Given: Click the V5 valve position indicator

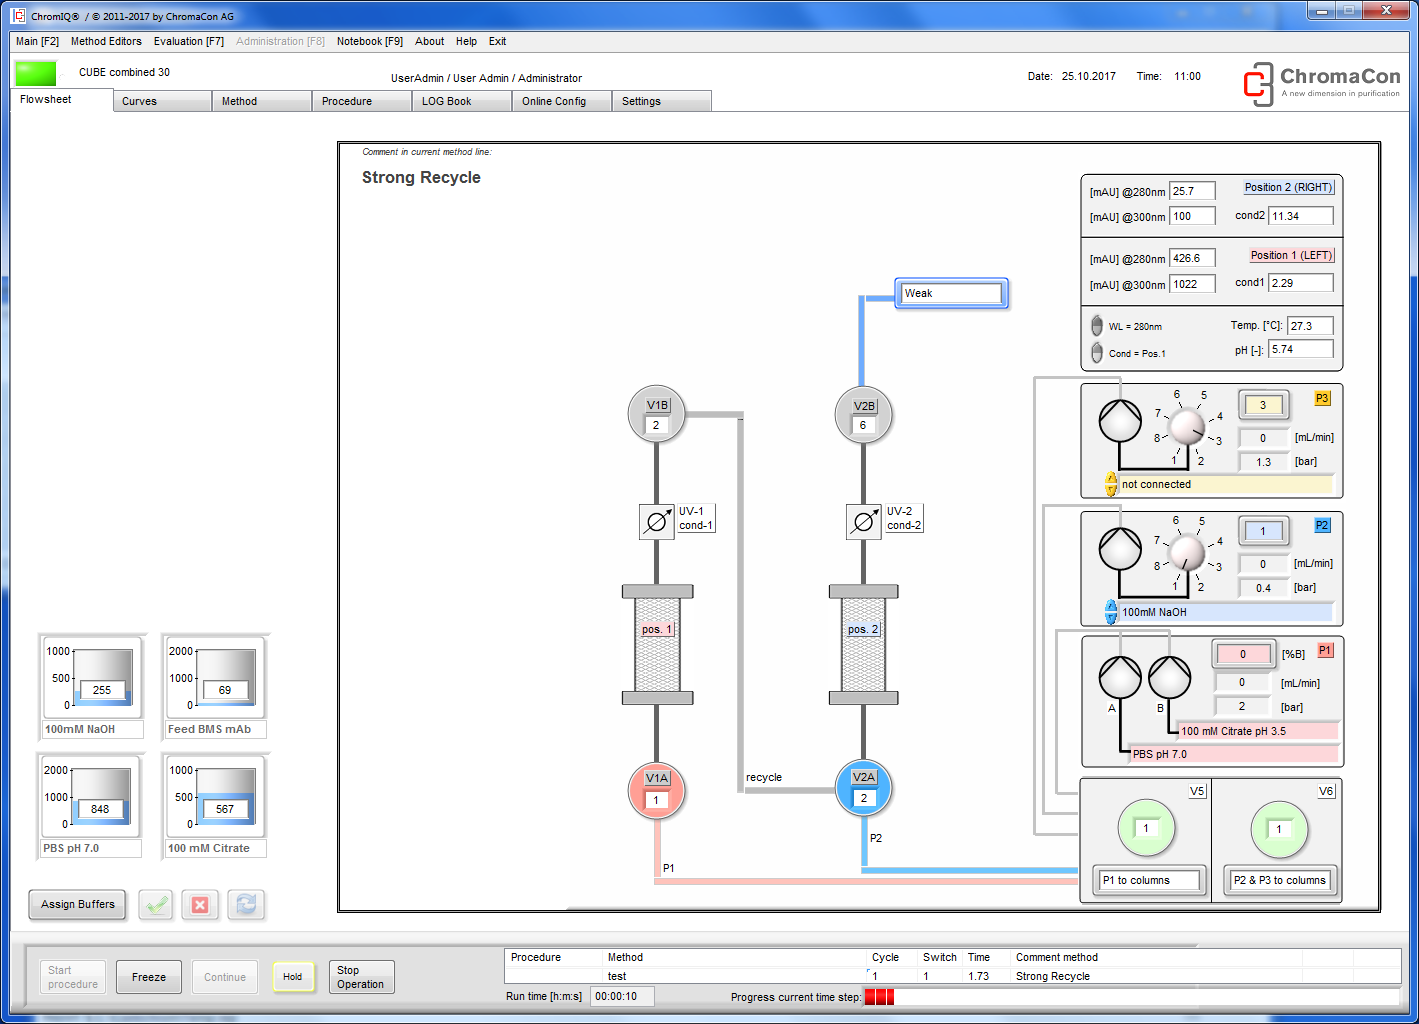Looking at the screenshot, I should (1146, 828).
